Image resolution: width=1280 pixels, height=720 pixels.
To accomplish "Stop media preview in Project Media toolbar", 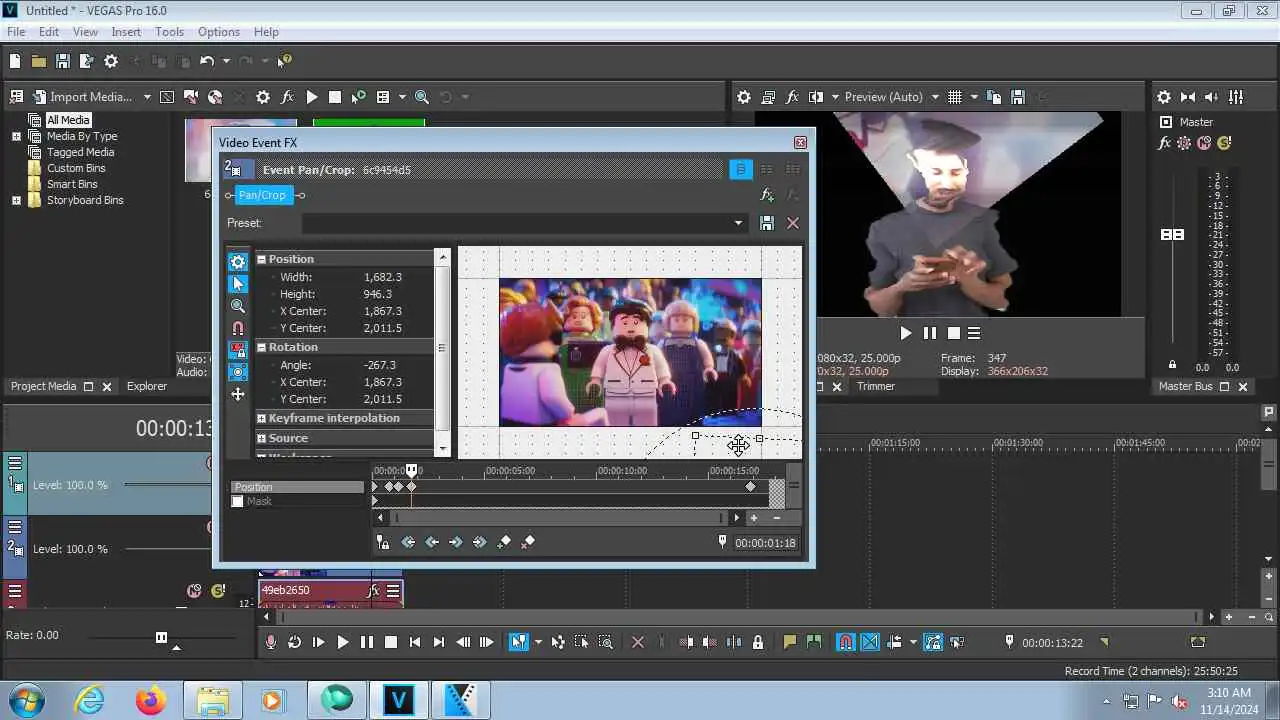I will (x=335, y=97).
